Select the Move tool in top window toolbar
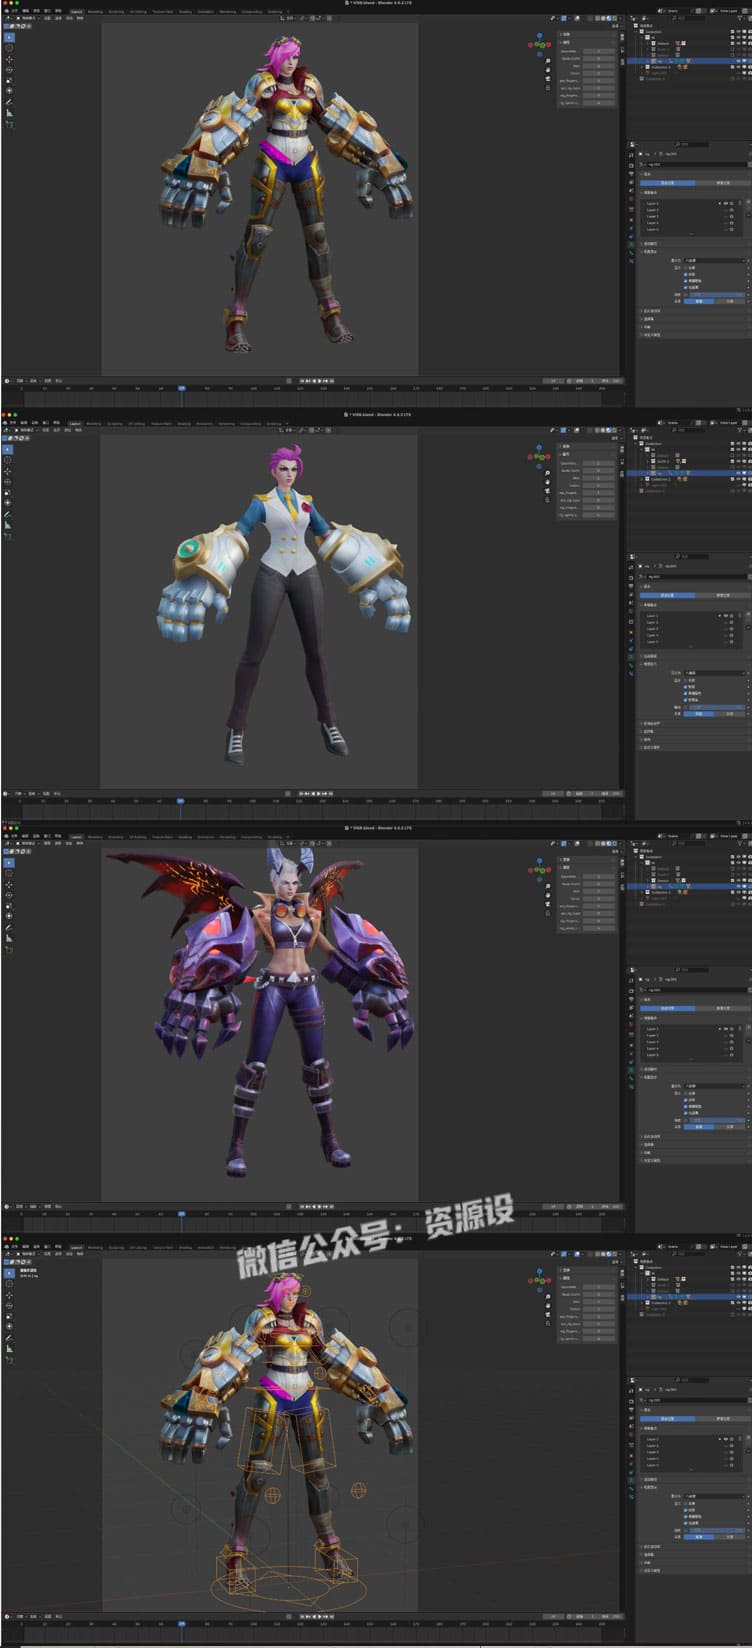The width and height of the screenshot is (752, 1648). point(9,59)
